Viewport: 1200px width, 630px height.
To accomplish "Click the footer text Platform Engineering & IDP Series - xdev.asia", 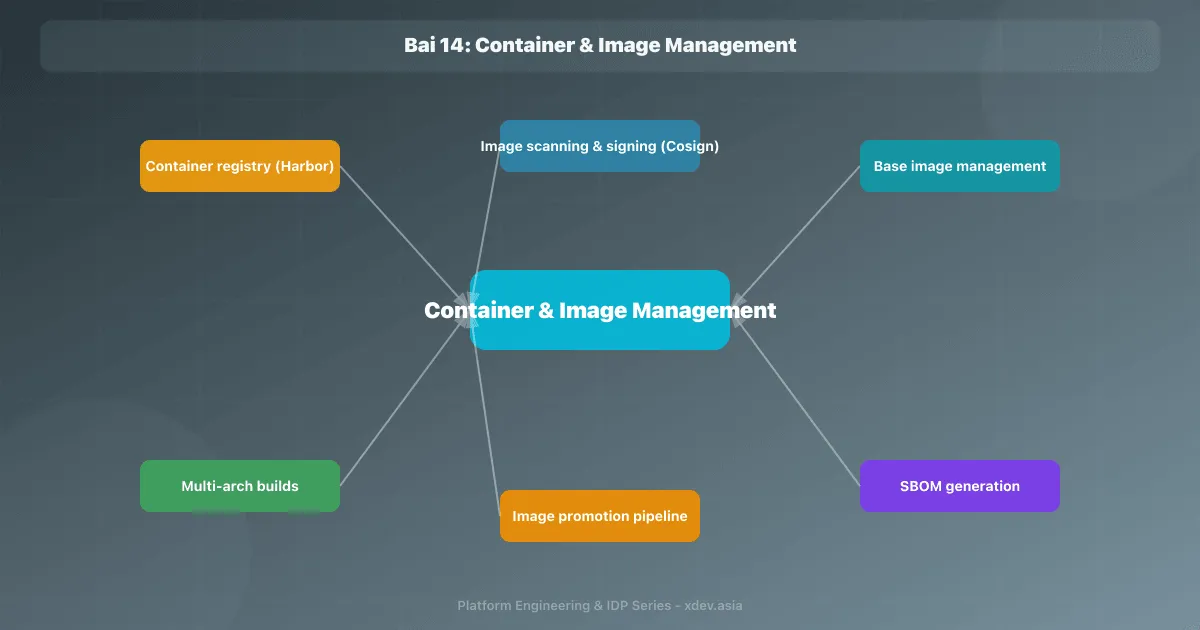I will pyautogui.click(x=600, y=605).
